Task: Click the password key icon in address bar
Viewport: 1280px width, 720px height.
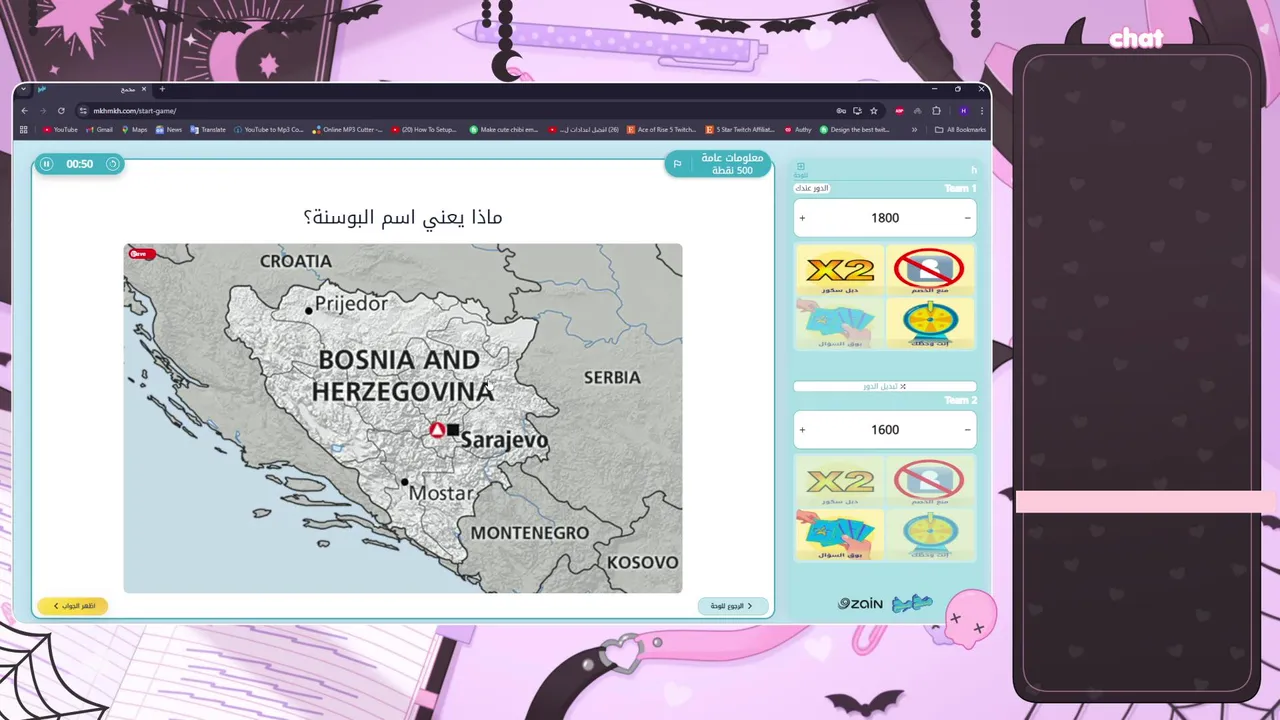Action: (841, 111)
